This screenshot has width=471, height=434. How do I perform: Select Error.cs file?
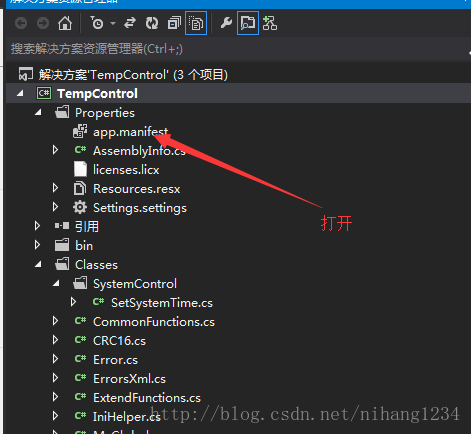pyautogui.click(x=115, y=360)
